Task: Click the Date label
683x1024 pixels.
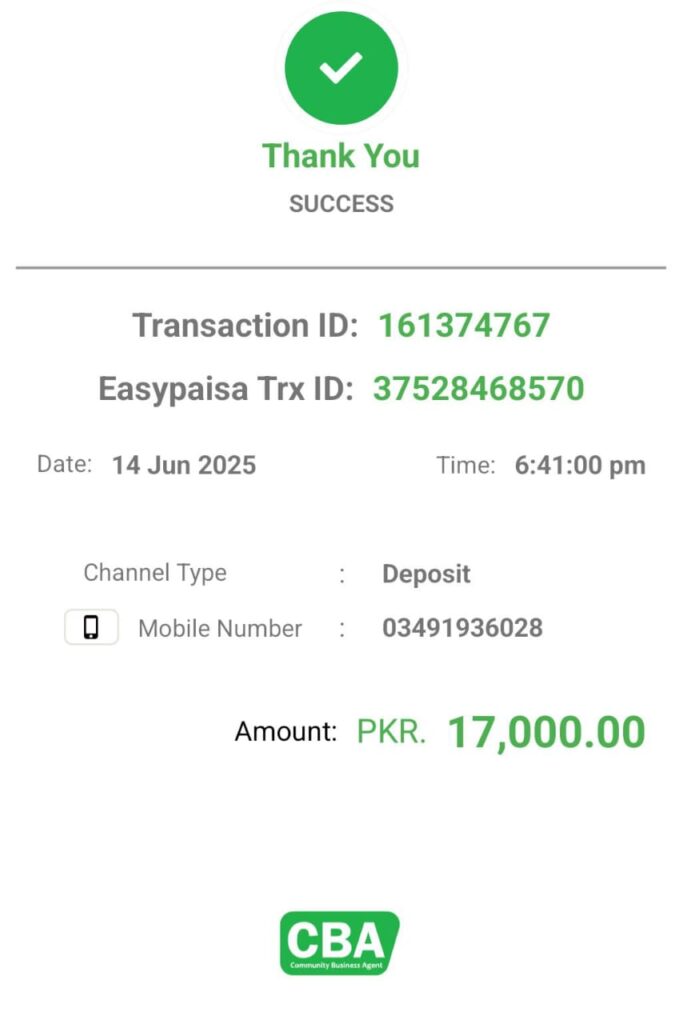Action: tap(65, 464)
